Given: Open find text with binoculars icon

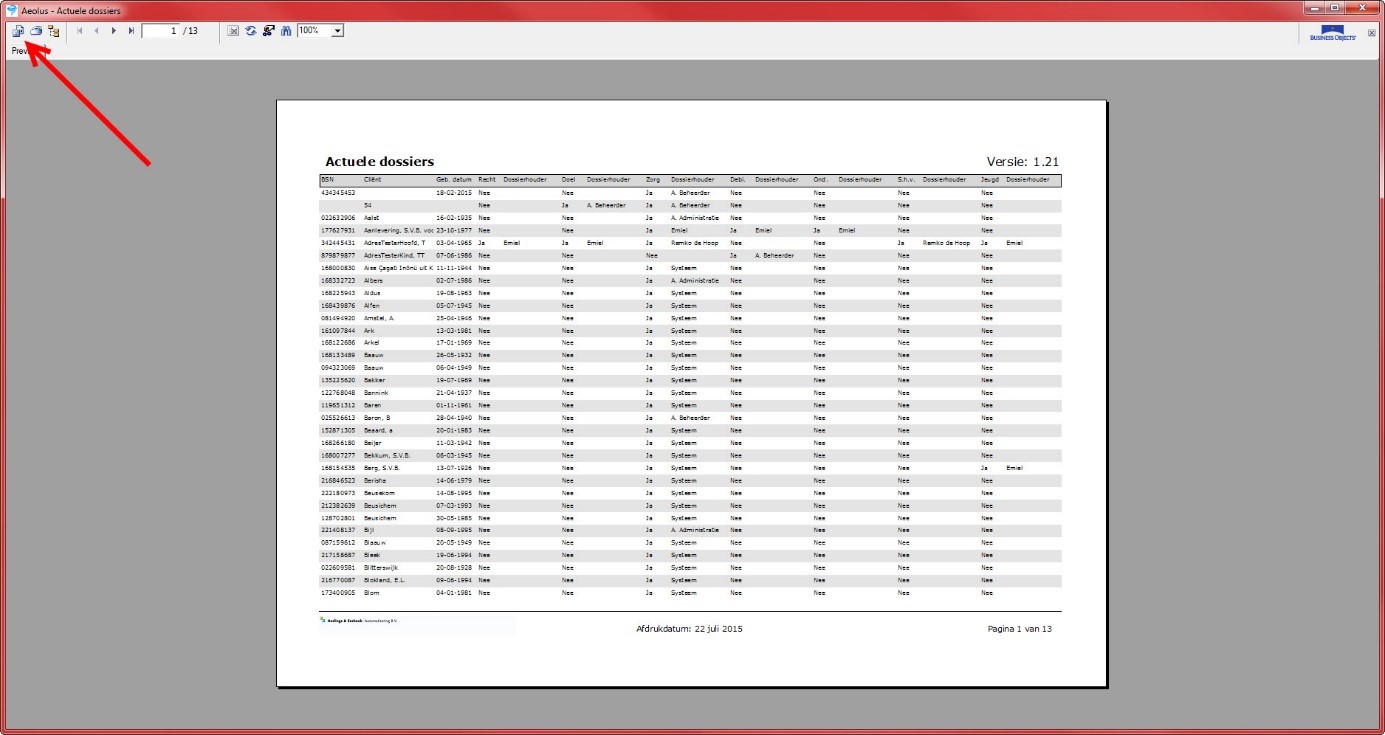Looking at the screenshot, I should pos(285,31).
